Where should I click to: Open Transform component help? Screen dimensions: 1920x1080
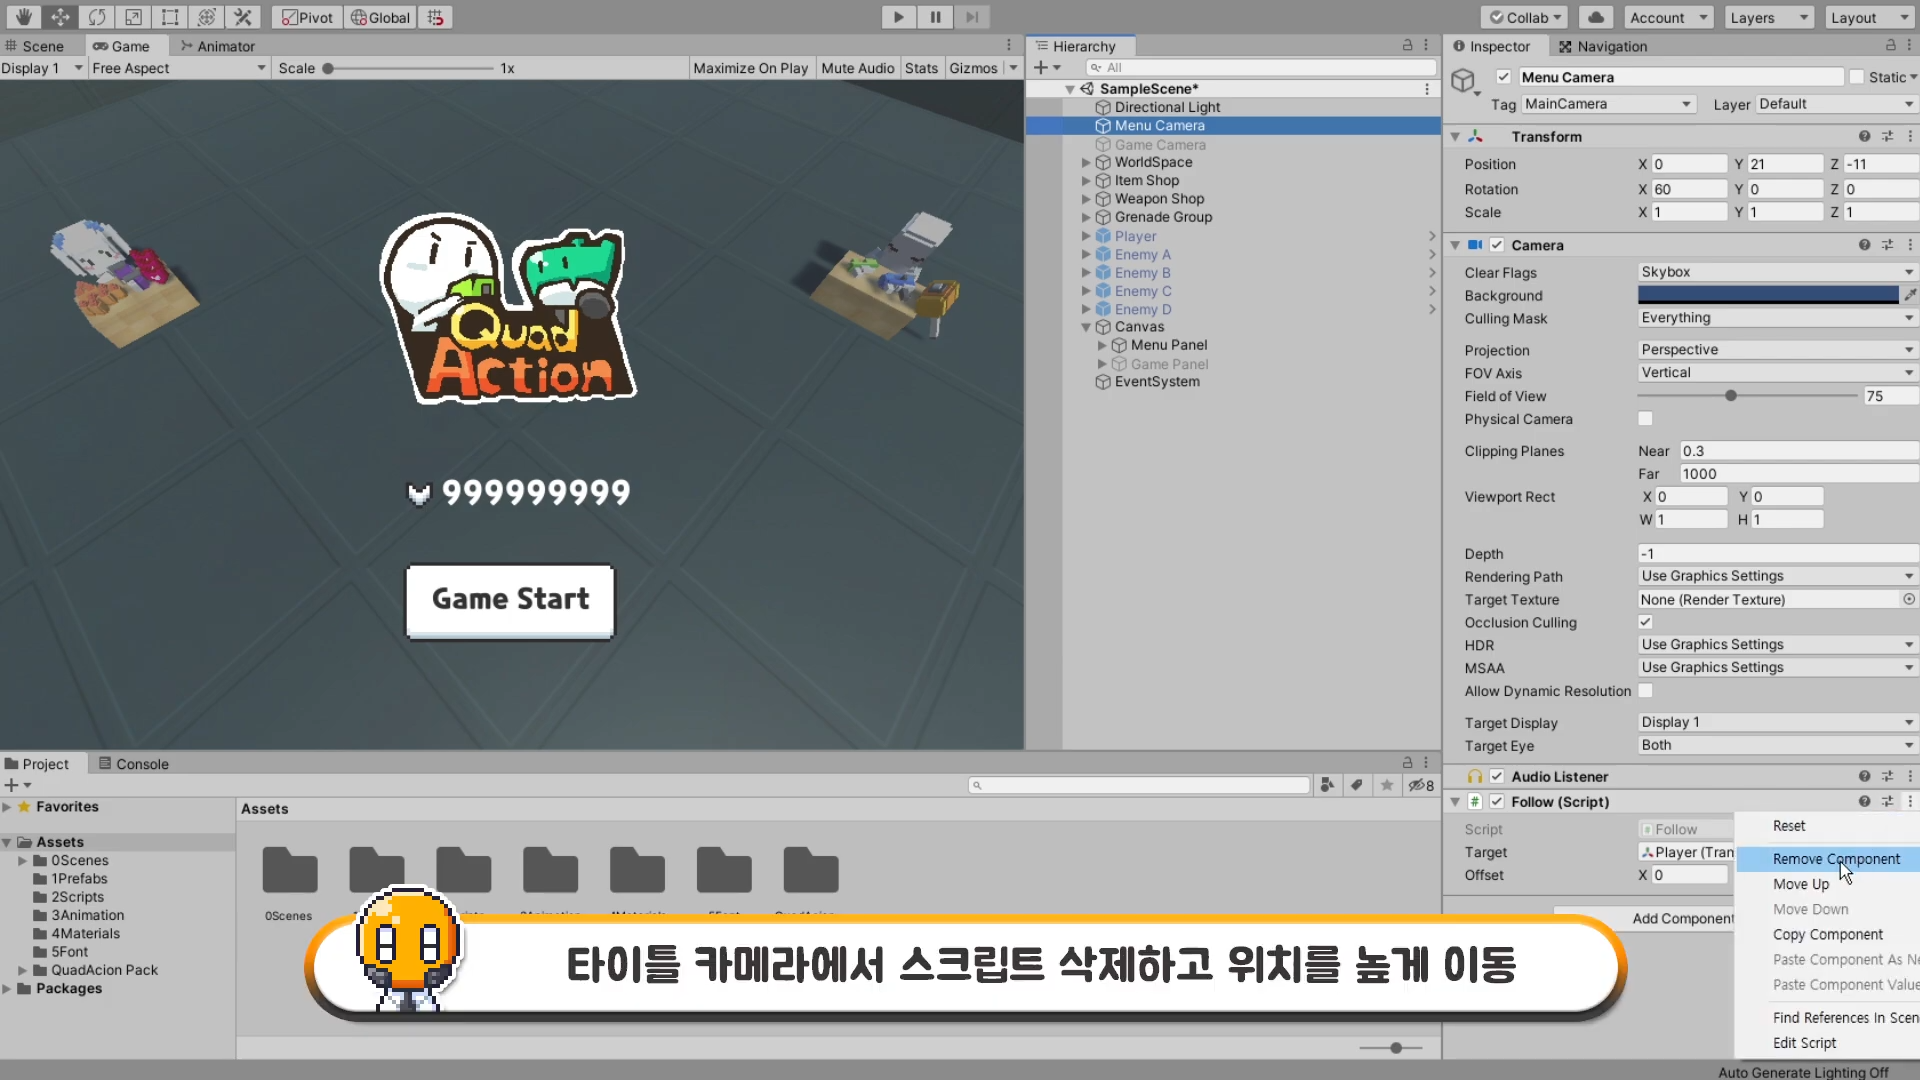1864,136
